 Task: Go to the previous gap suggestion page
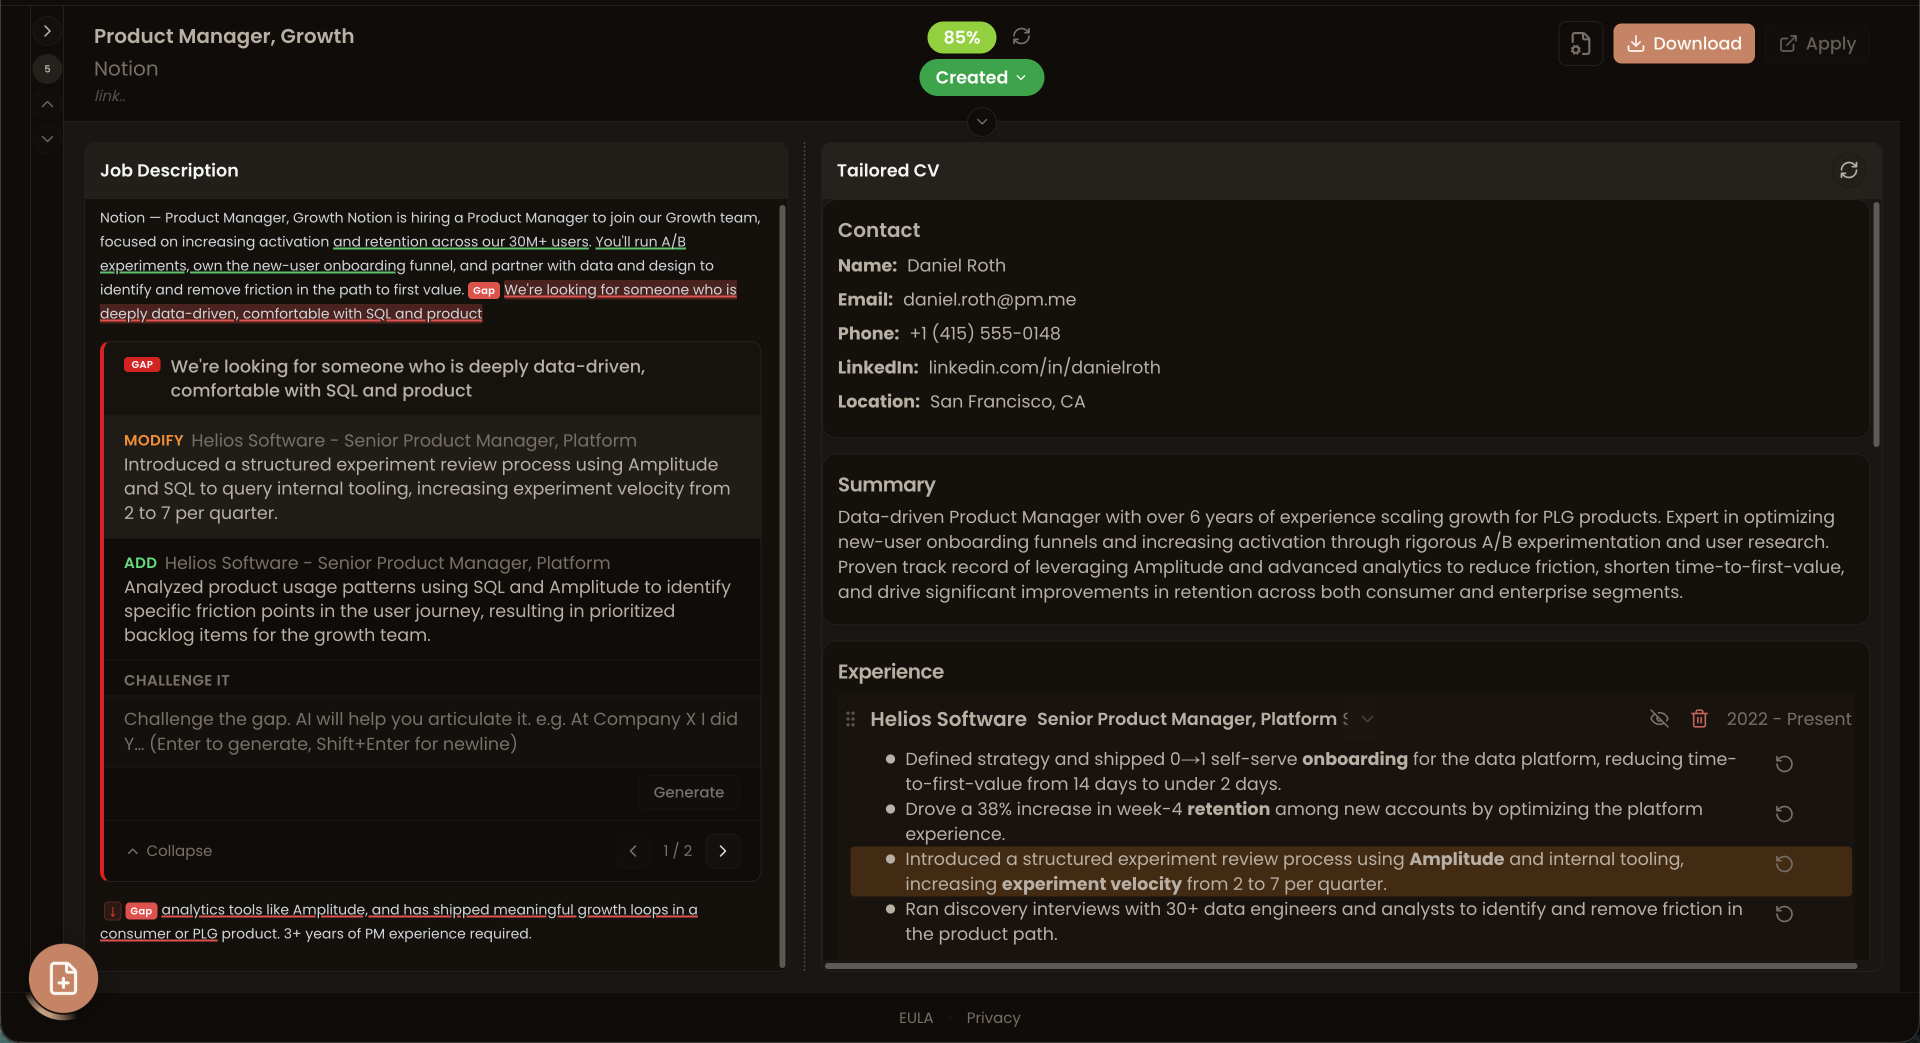[633, 851]
